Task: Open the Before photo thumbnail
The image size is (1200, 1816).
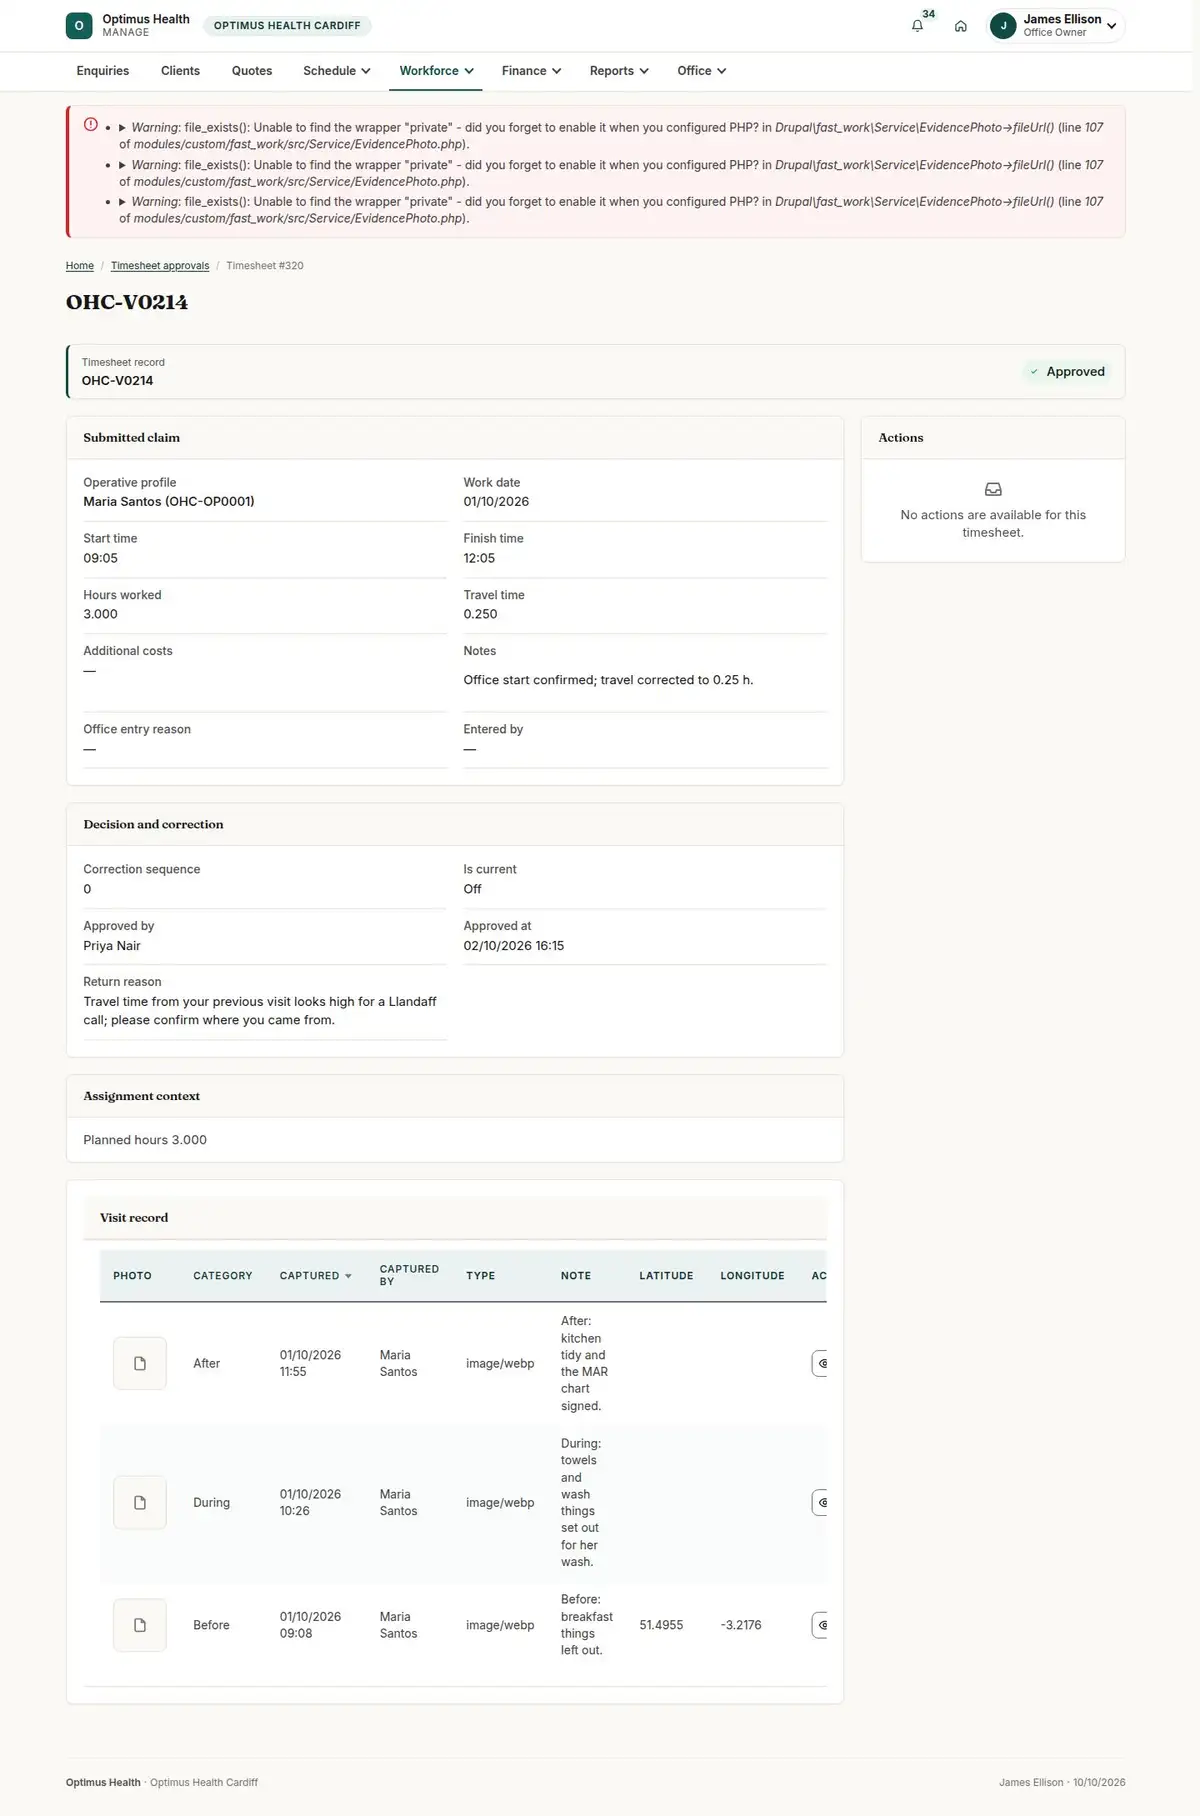Action: pos(140,1625)
